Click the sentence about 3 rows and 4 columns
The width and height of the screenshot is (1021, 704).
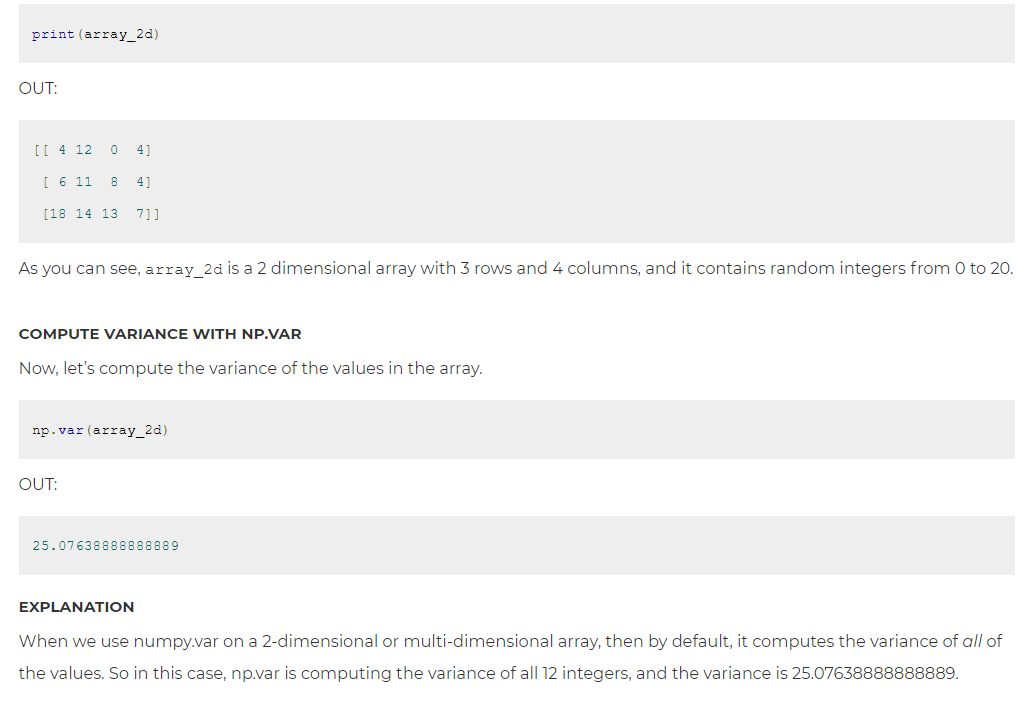pyautogui.click(x=516, y=268)
